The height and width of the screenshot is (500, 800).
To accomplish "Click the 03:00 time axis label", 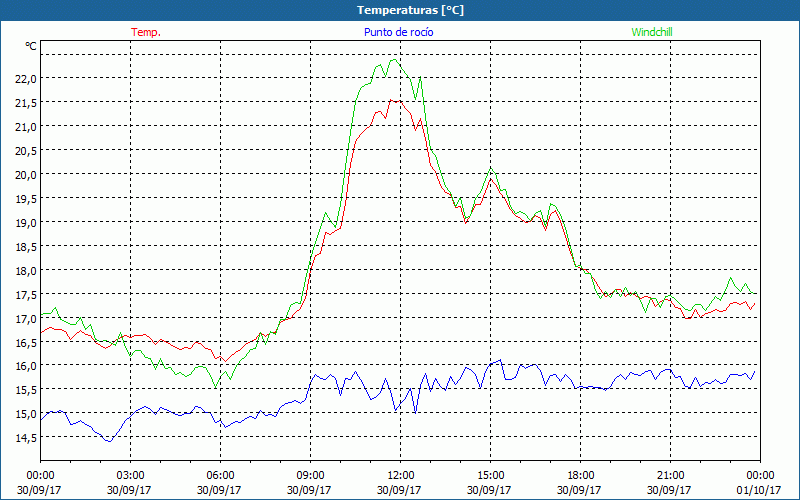I will tap(130, 475).
